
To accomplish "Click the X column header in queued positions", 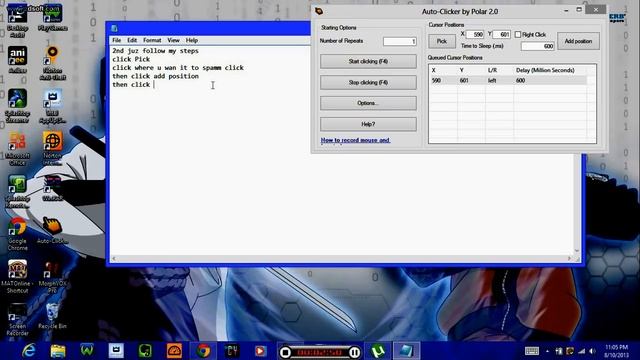I will pos(433,70).
